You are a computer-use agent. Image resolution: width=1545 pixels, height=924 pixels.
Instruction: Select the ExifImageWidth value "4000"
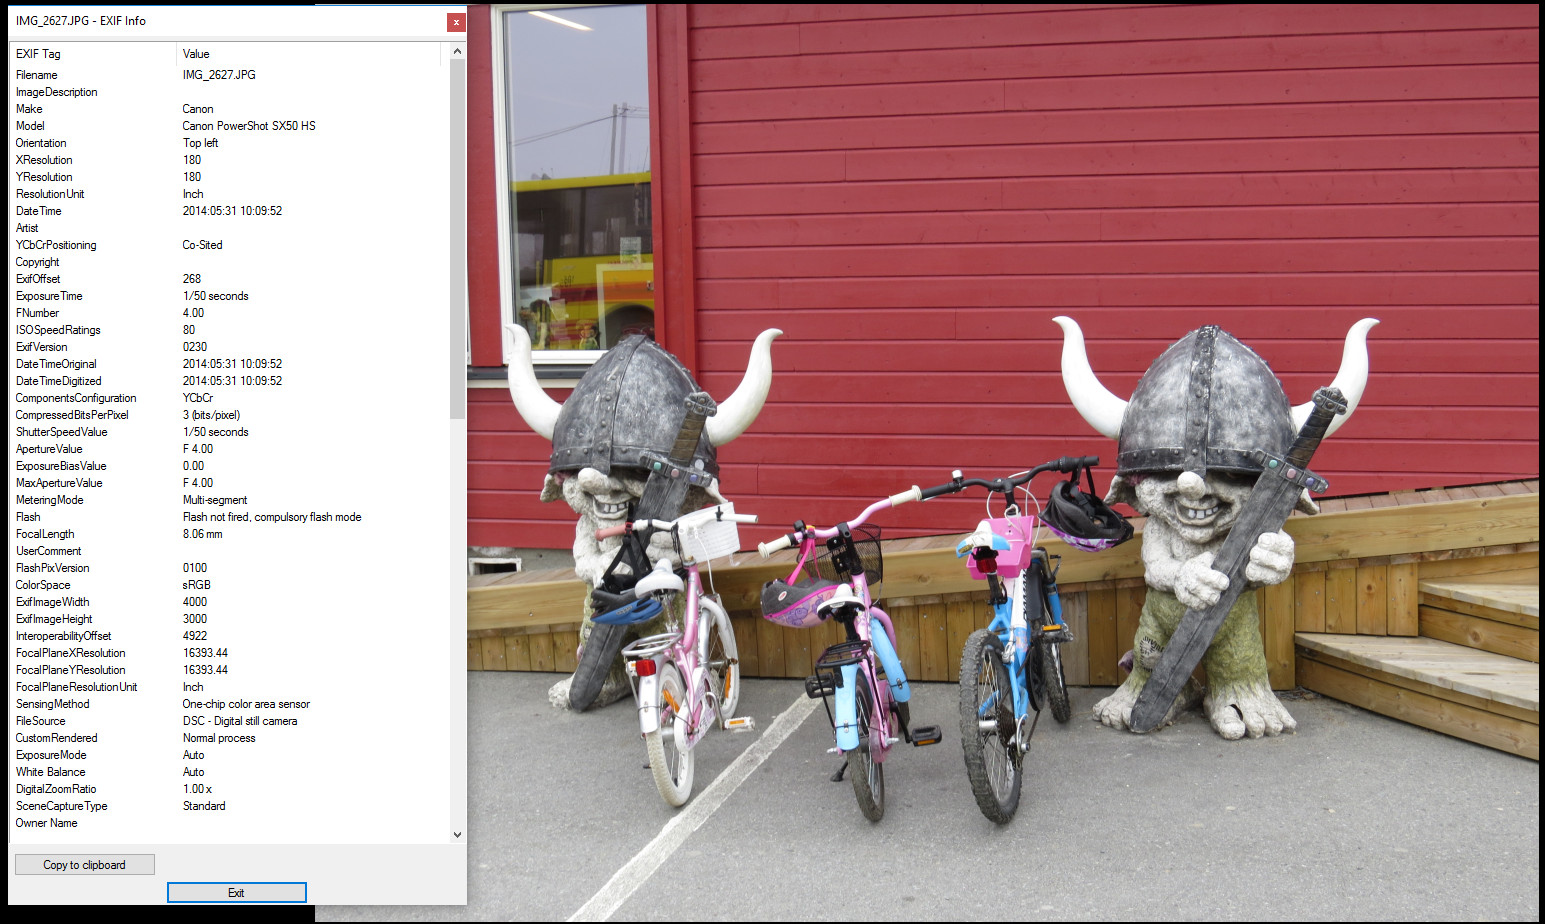(195, 602)
